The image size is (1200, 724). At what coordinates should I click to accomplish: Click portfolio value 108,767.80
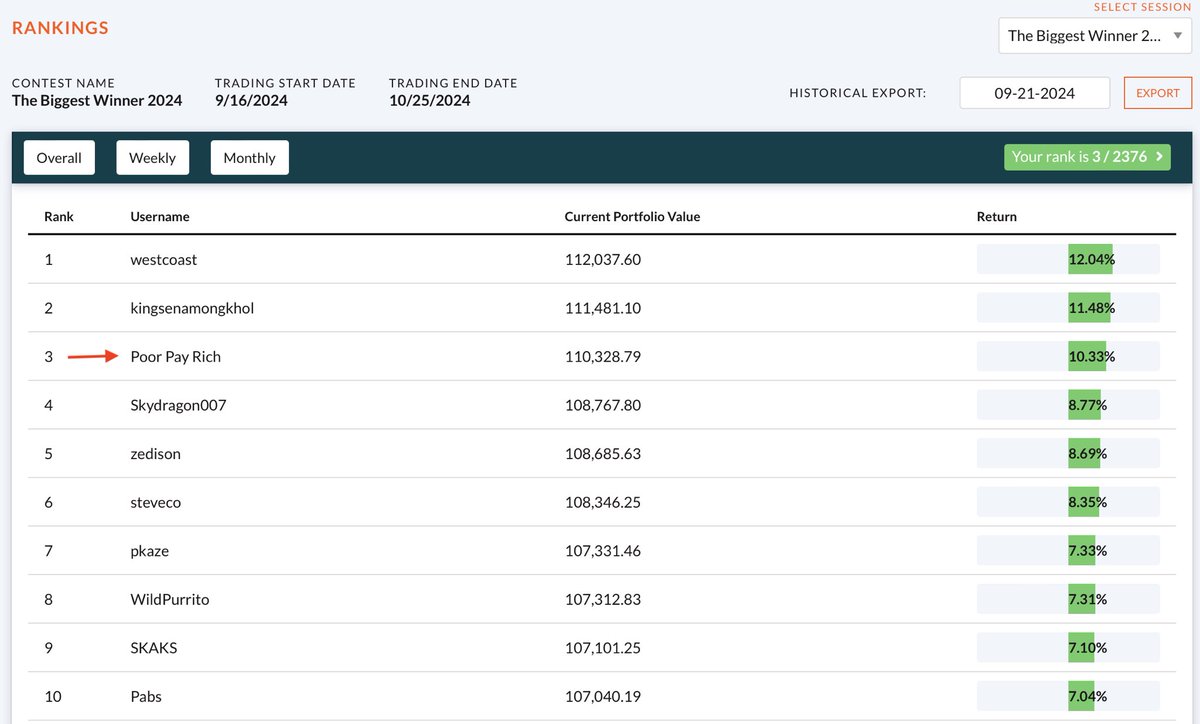(x=603, y=405)
